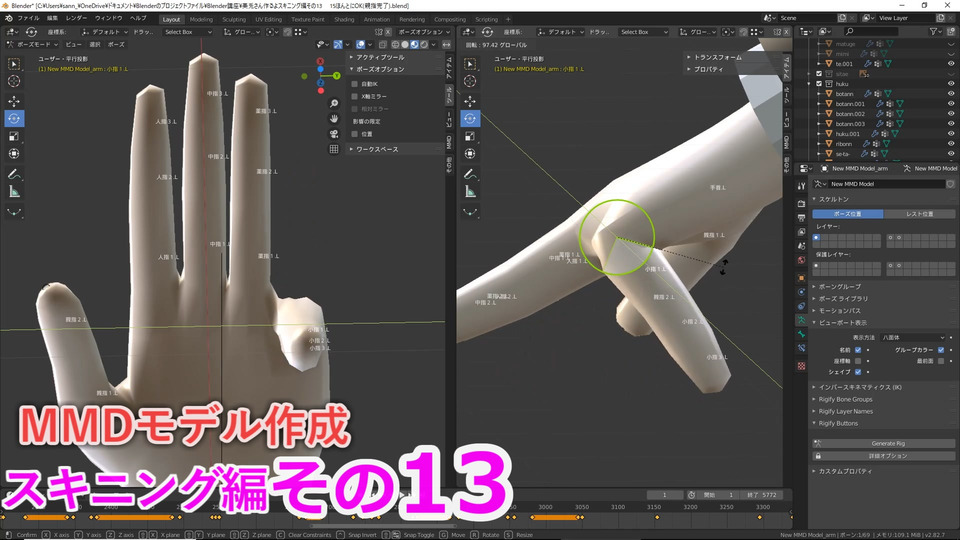Screen dimensions: 960x540
Task: Uncheck the シェイプ checkbox
Action: point(858,372)
